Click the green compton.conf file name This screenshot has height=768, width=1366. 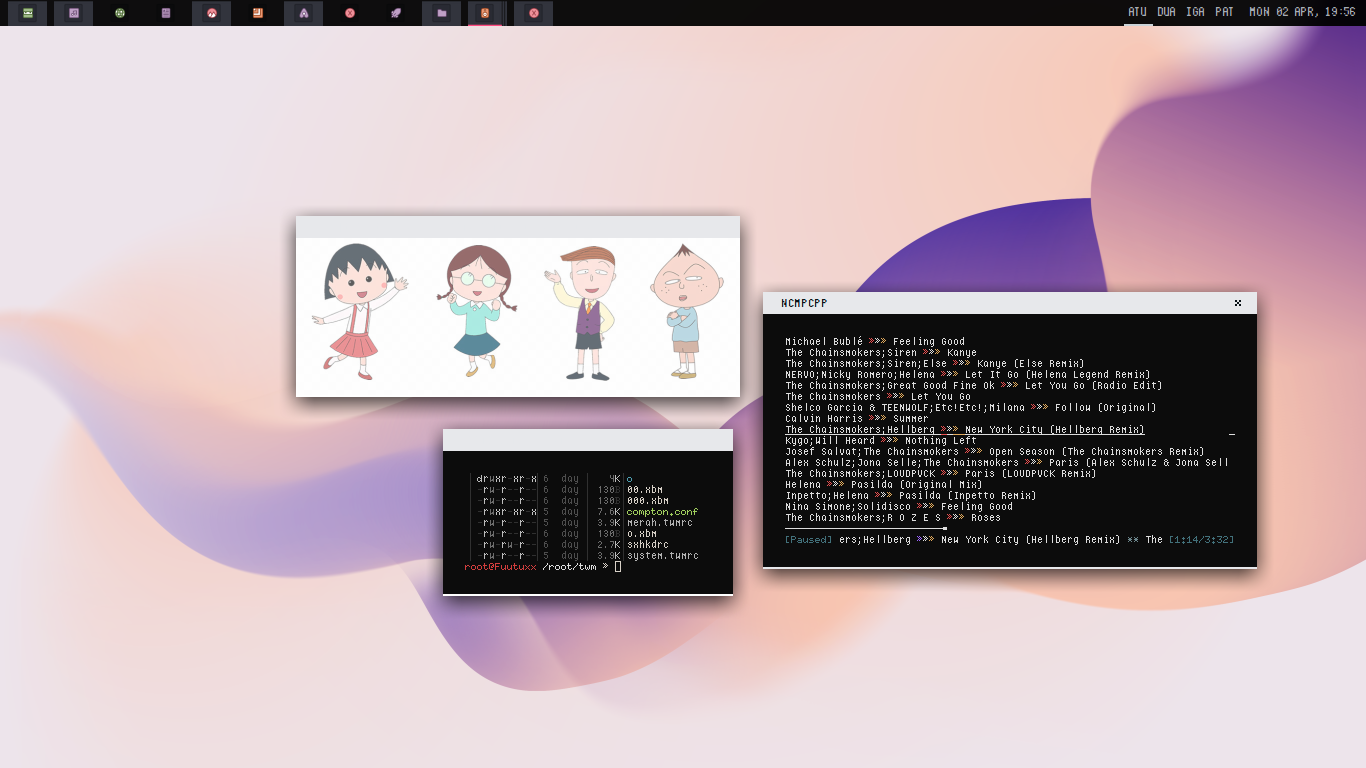pyautogui.click(x=663, y=512)
